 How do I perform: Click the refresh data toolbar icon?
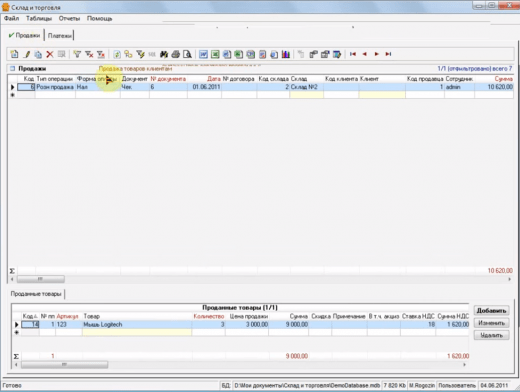click(117, 54)
